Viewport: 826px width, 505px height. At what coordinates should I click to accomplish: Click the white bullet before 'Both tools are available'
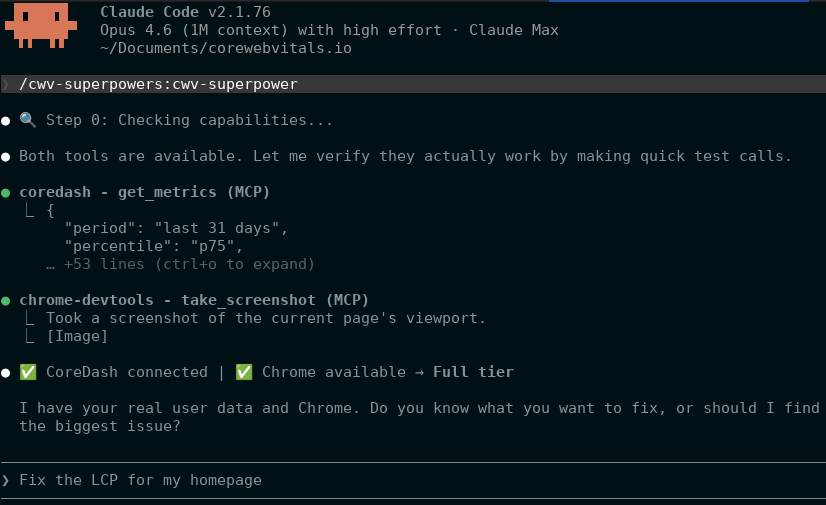(x=6, y=157)
